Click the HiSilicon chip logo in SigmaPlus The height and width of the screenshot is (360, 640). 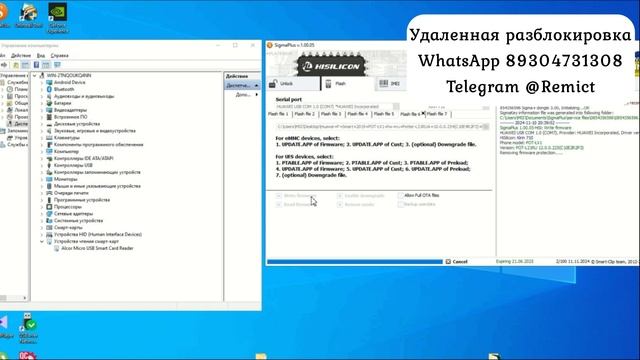331,64
